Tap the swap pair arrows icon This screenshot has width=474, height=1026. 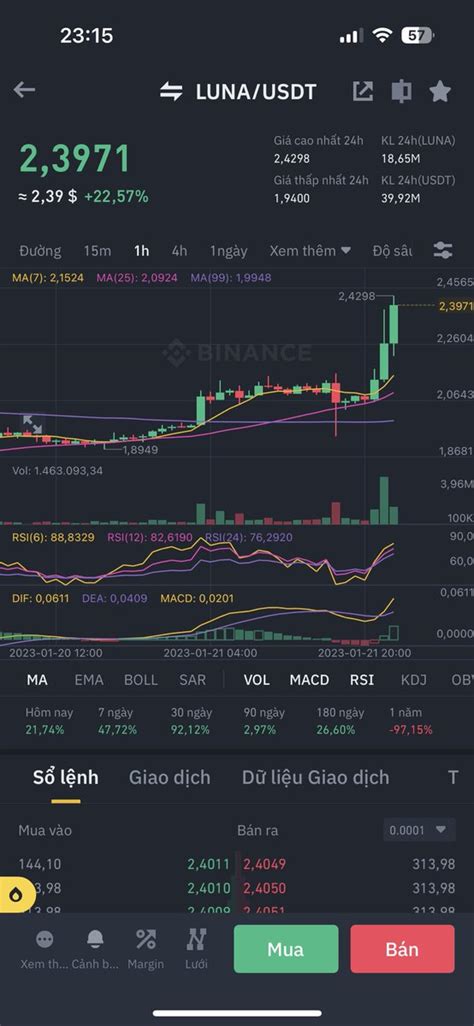[x=172, y=91]
